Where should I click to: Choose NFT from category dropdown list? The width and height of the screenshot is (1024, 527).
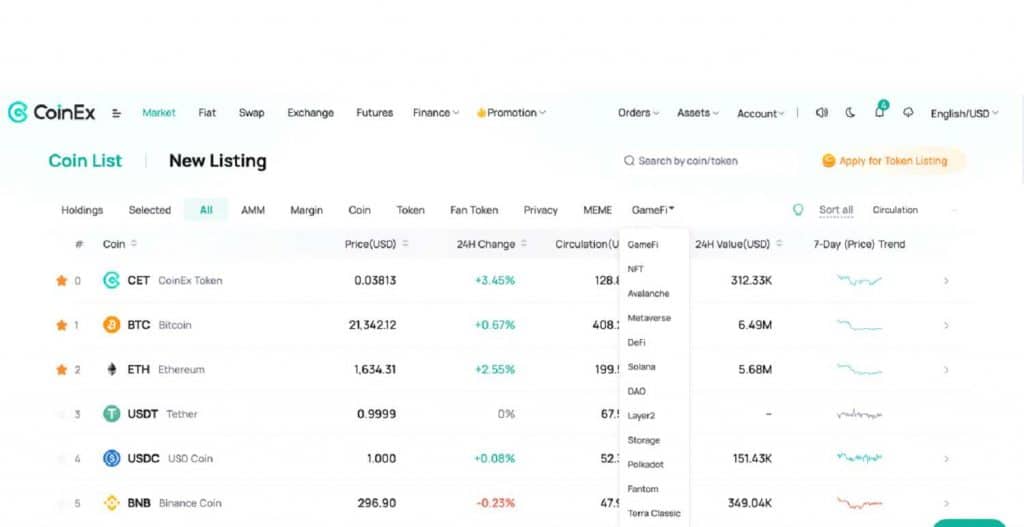click(x=635, y=269)
